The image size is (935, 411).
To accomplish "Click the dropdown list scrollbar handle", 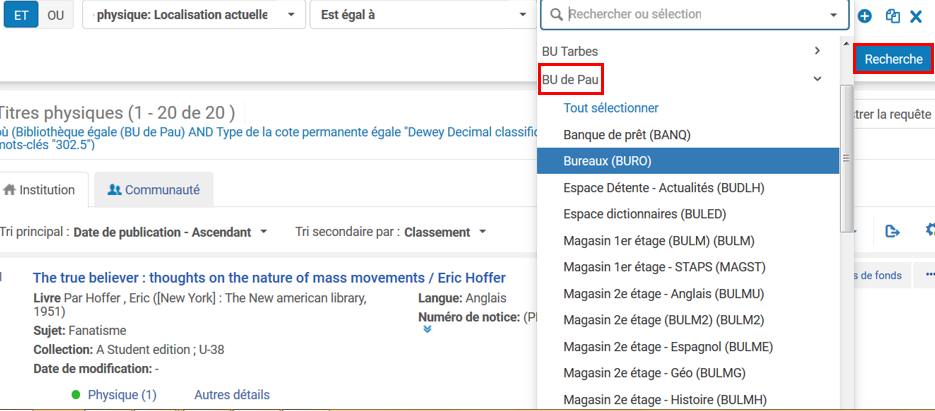I will [846, 158].
